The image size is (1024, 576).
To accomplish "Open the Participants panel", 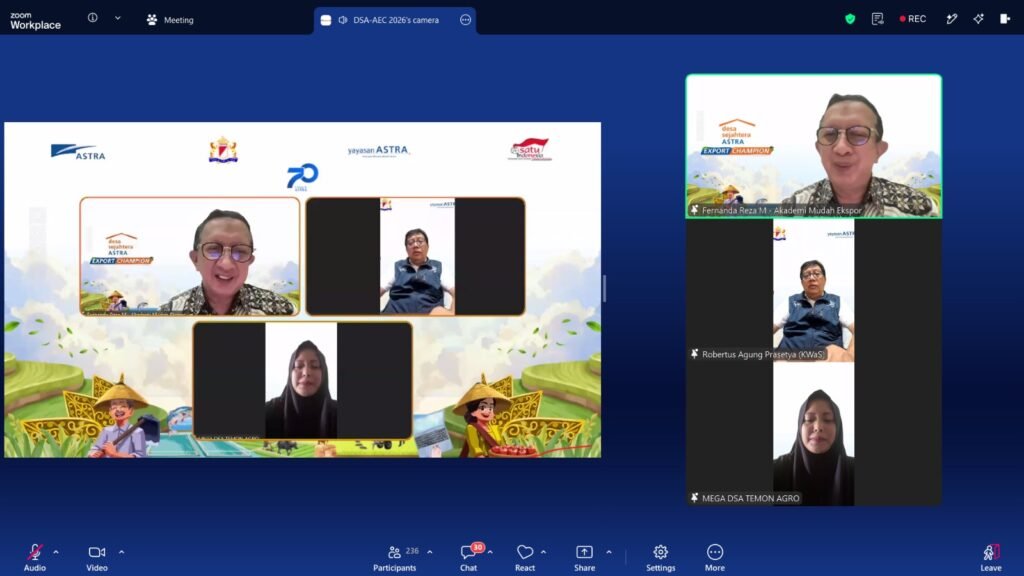I will [394, 558].
